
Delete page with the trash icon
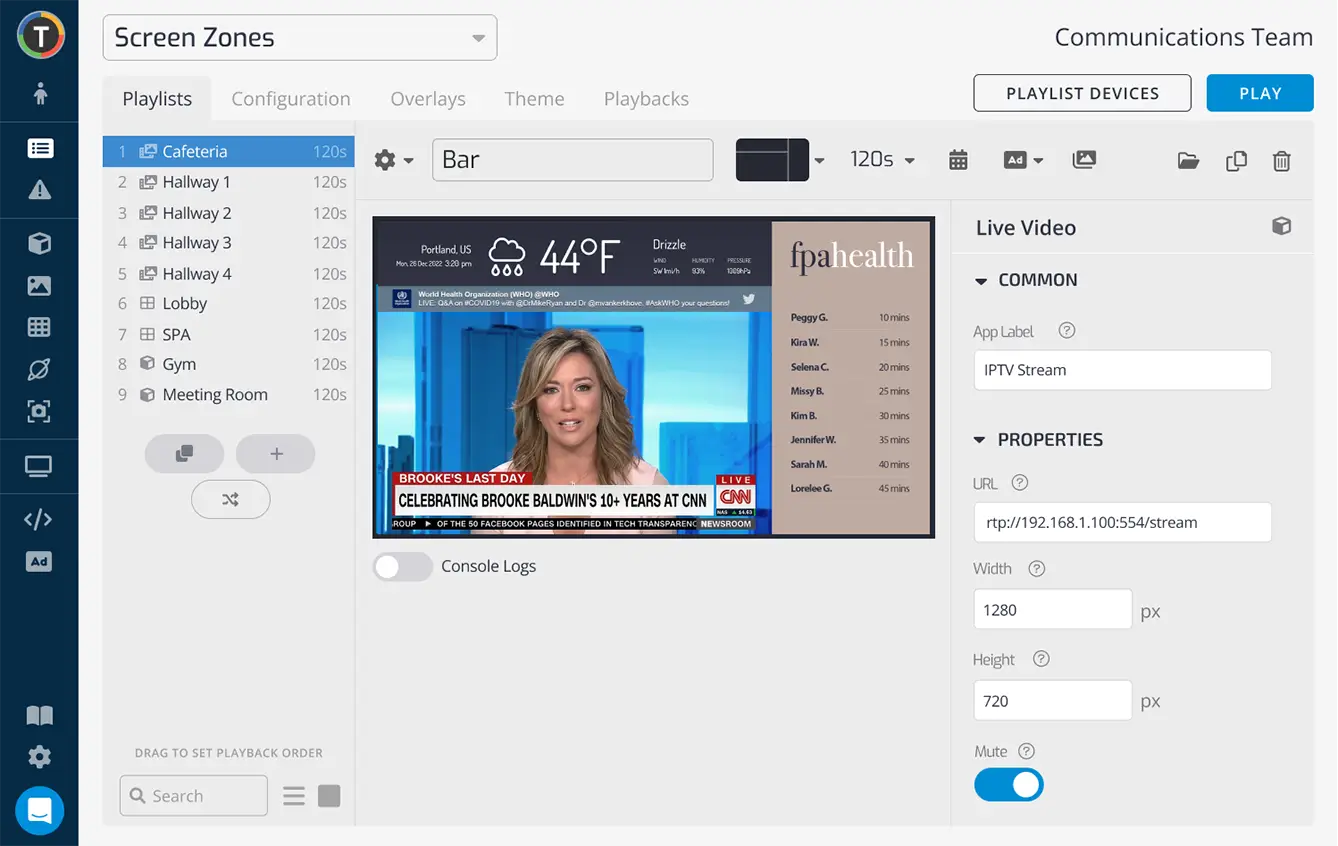(1282, 161)
